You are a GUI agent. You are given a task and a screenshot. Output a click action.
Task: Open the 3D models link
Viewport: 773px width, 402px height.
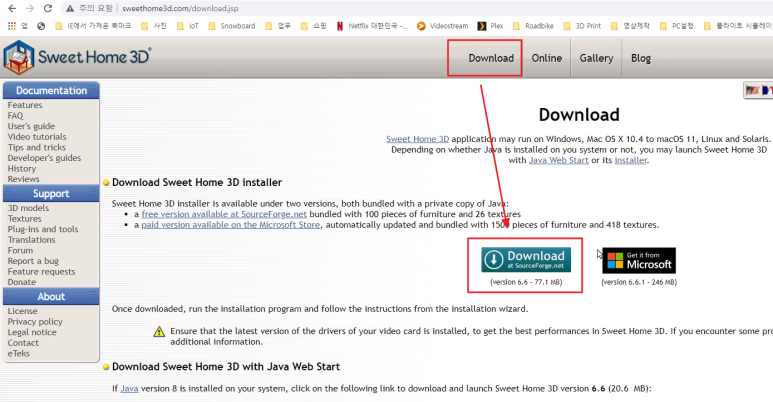pos(28,208)
